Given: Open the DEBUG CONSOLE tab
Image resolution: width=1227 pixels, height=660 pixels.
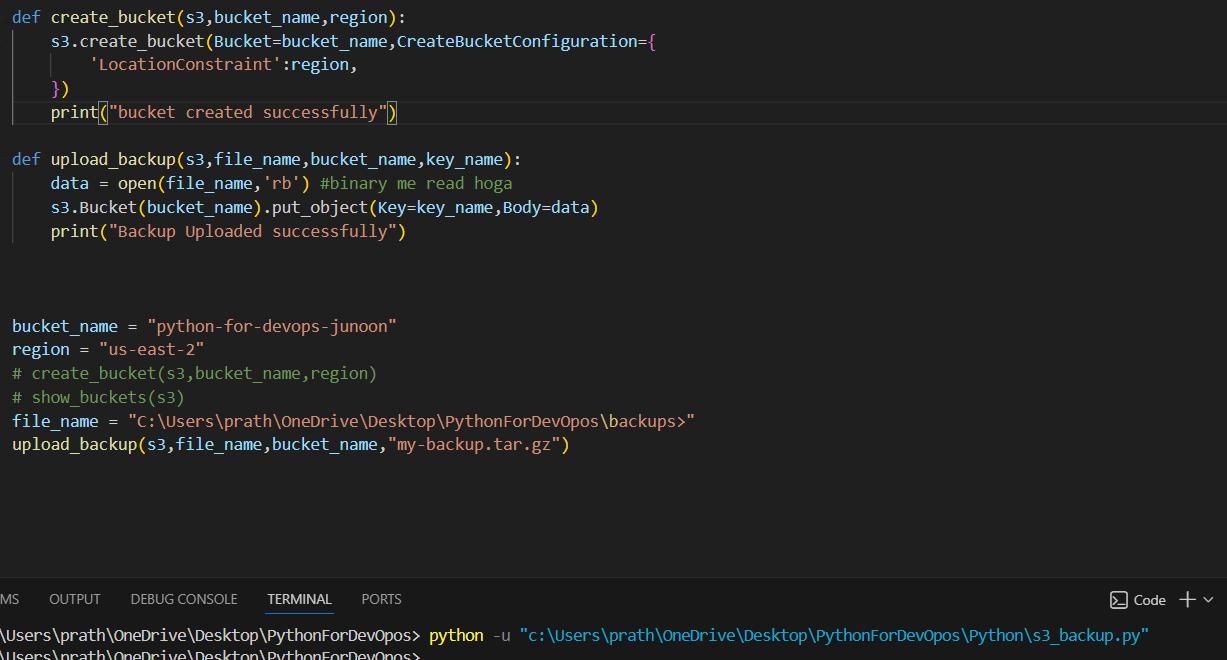Looking at the screenshot, I should pos(184,599).
